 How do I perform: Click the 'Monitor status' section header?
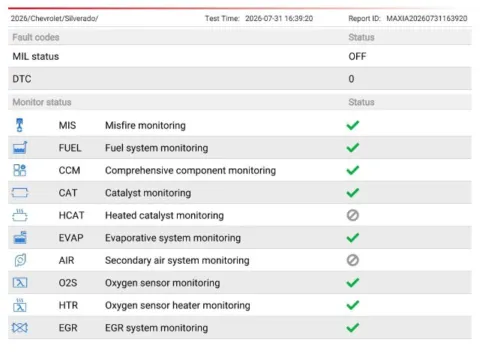coord(42,102)
